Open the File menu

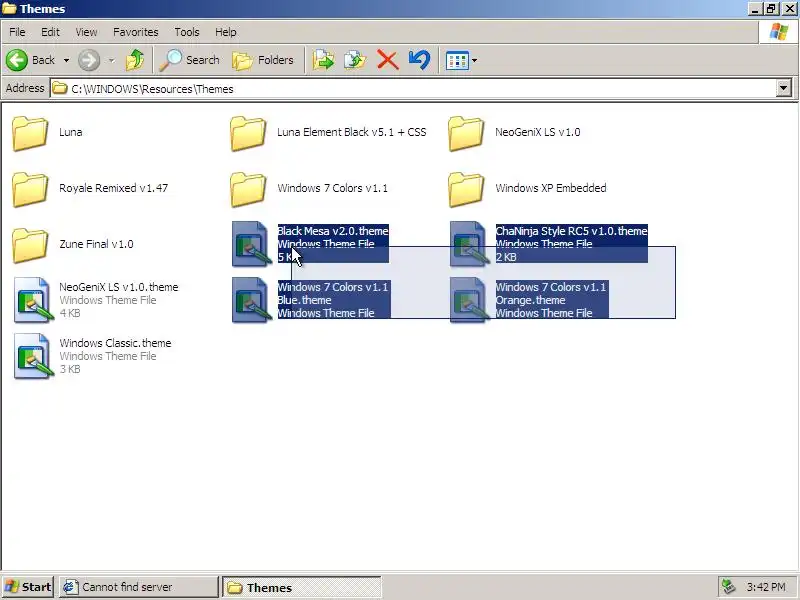17,32
